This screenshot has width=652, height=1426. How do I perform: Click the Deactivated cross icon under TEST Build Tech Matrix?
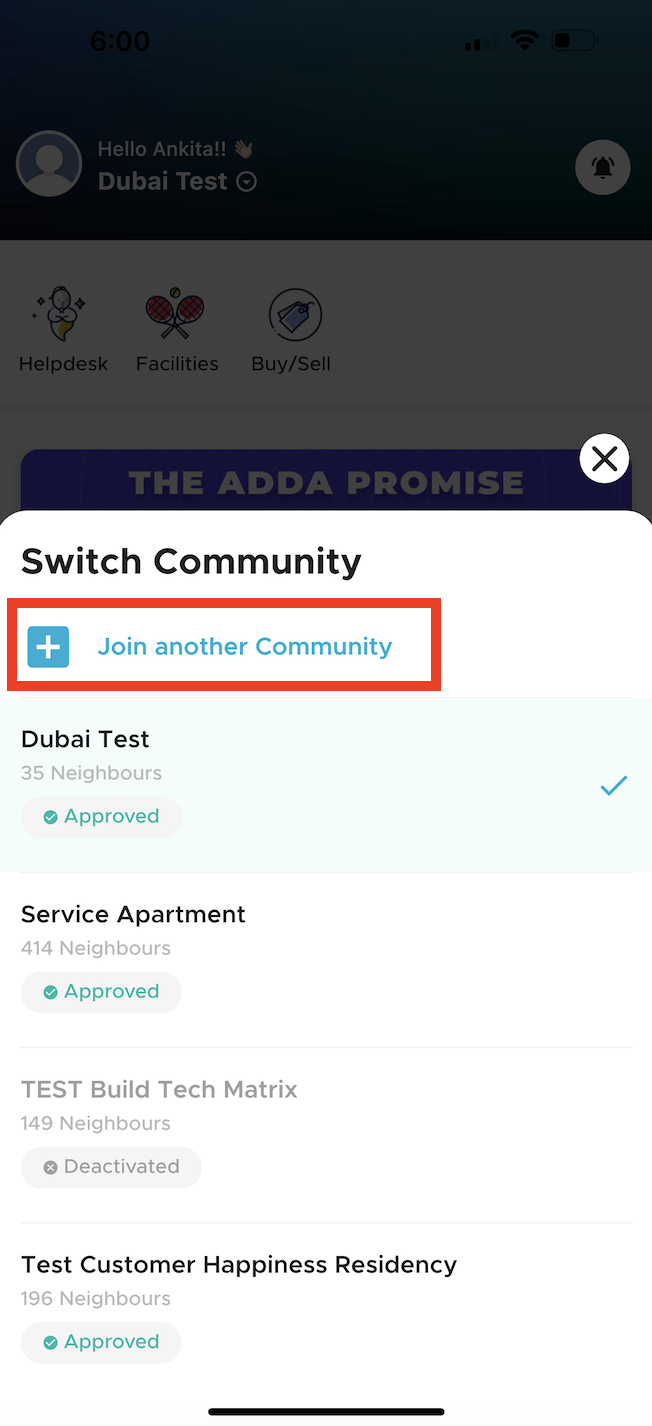coord(50,1166)
